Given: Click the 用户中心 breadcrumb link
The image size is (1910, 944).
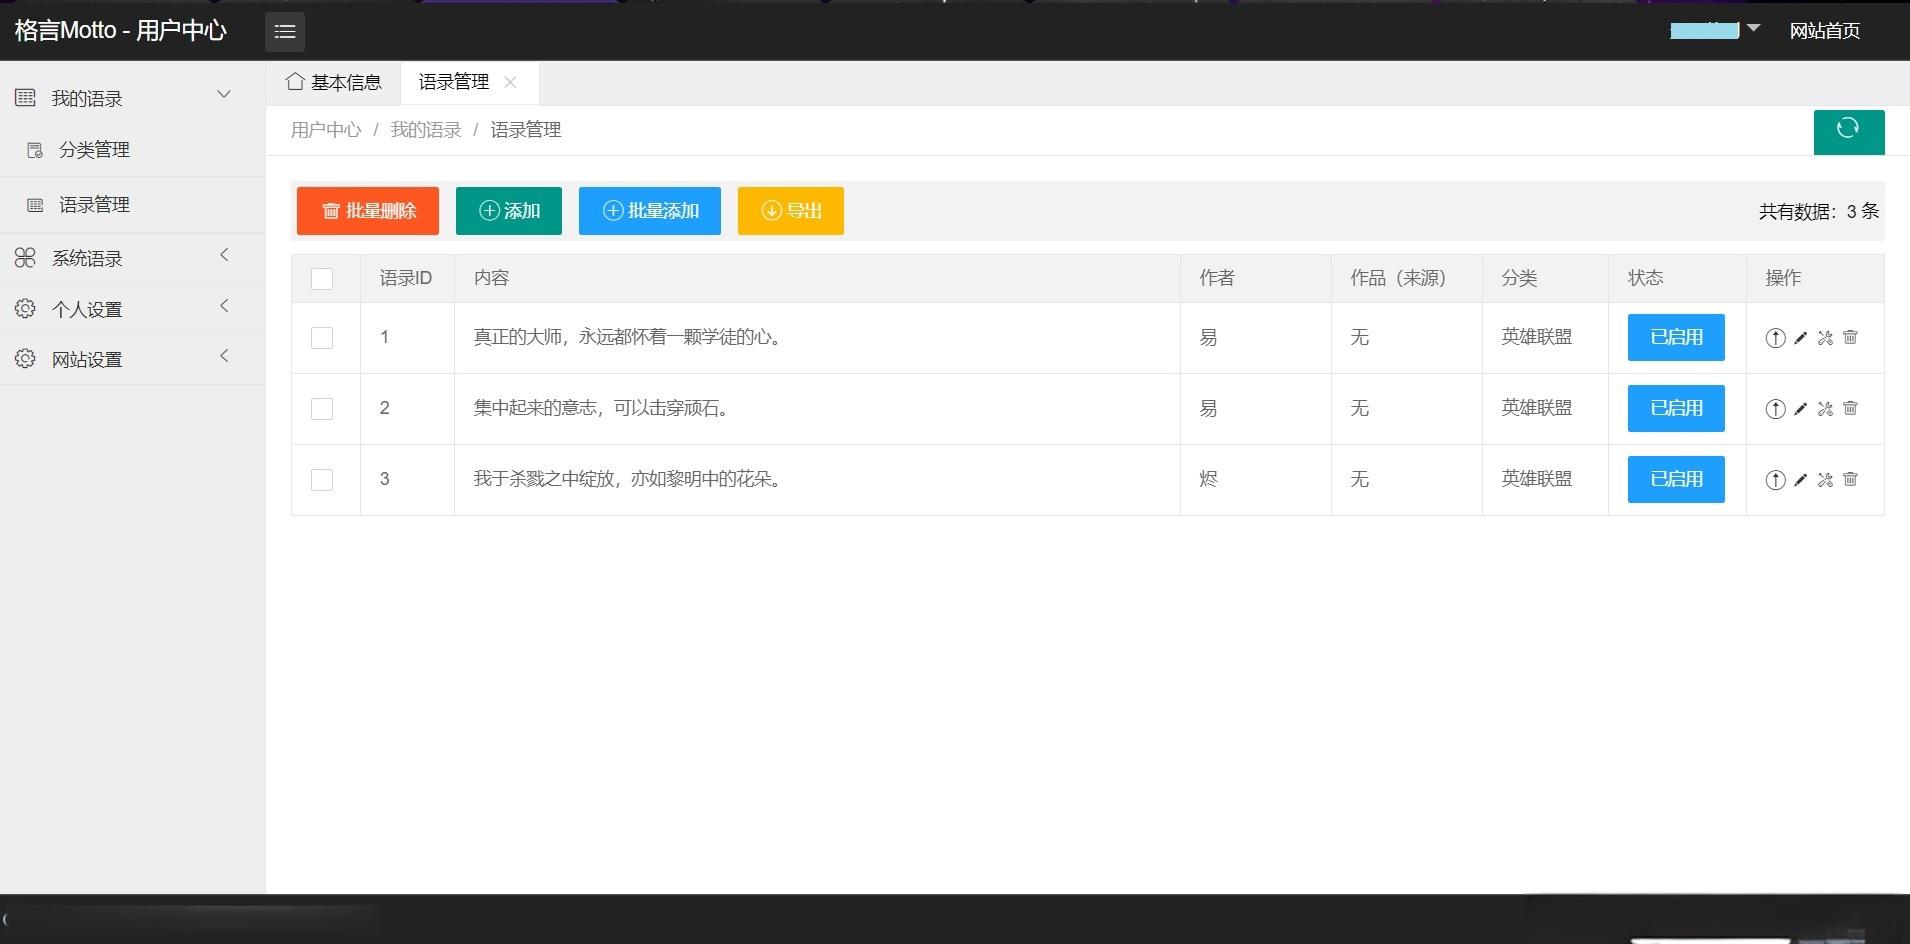Looking at the screenshot, I should [x=326, y=131].
